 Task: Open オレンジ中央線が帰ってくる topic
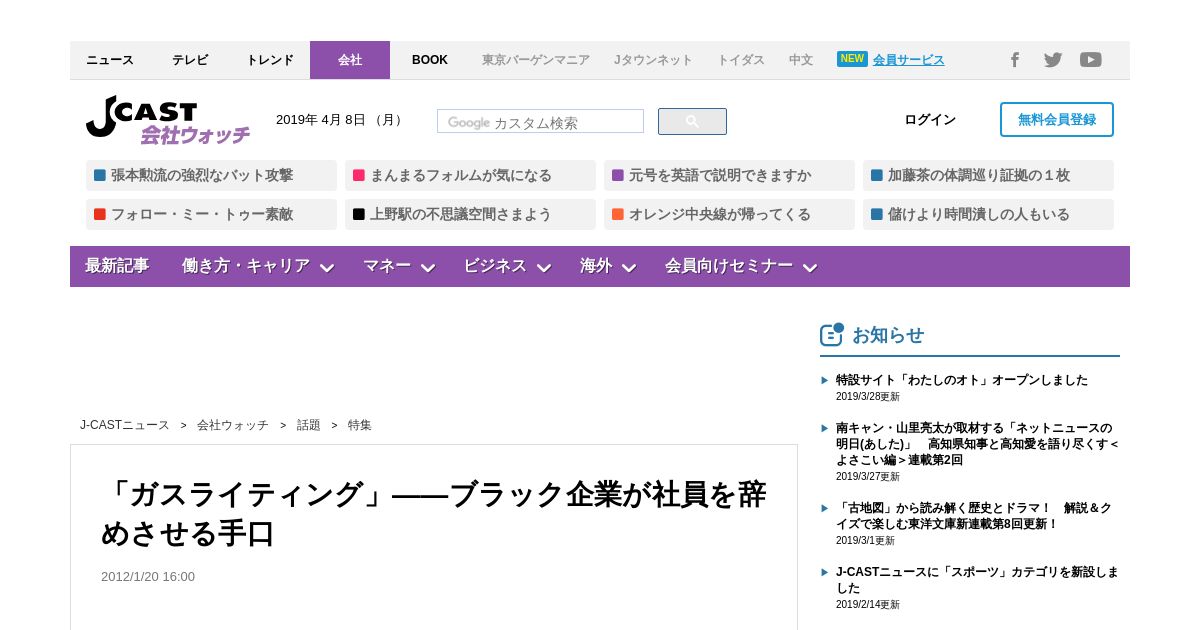pos(729,214)
